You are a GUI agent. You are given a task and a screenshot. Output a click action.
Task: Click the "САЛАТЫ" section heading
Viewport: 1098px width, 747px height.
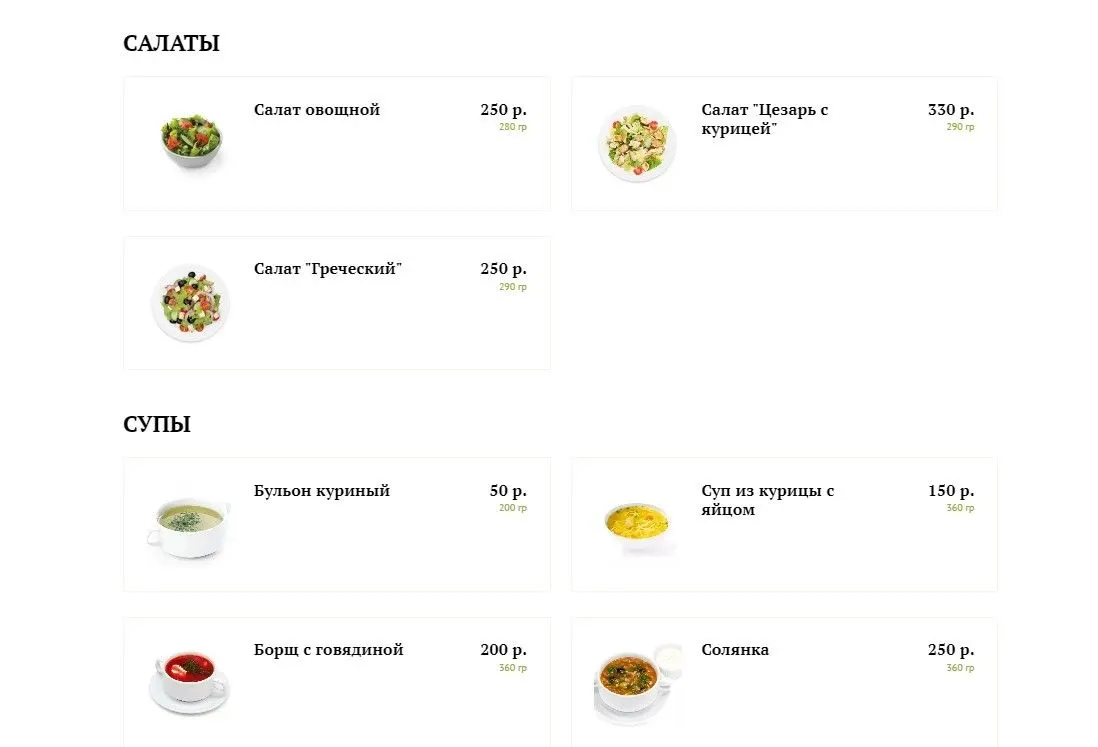(x=171, y=44)
